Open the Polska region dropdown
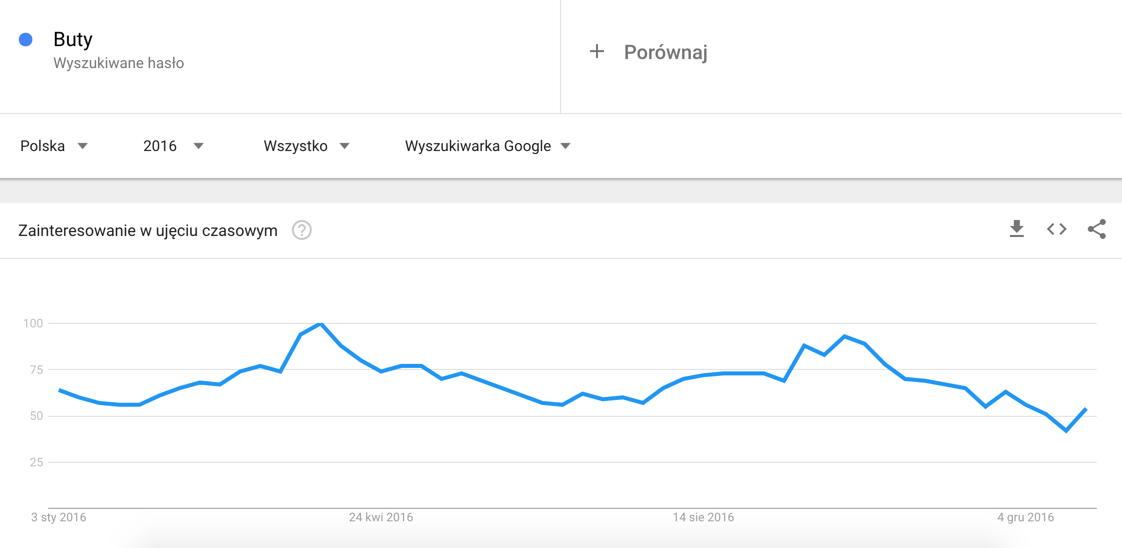This screenshot has width=1122, height=548. [x=54, y=146]
